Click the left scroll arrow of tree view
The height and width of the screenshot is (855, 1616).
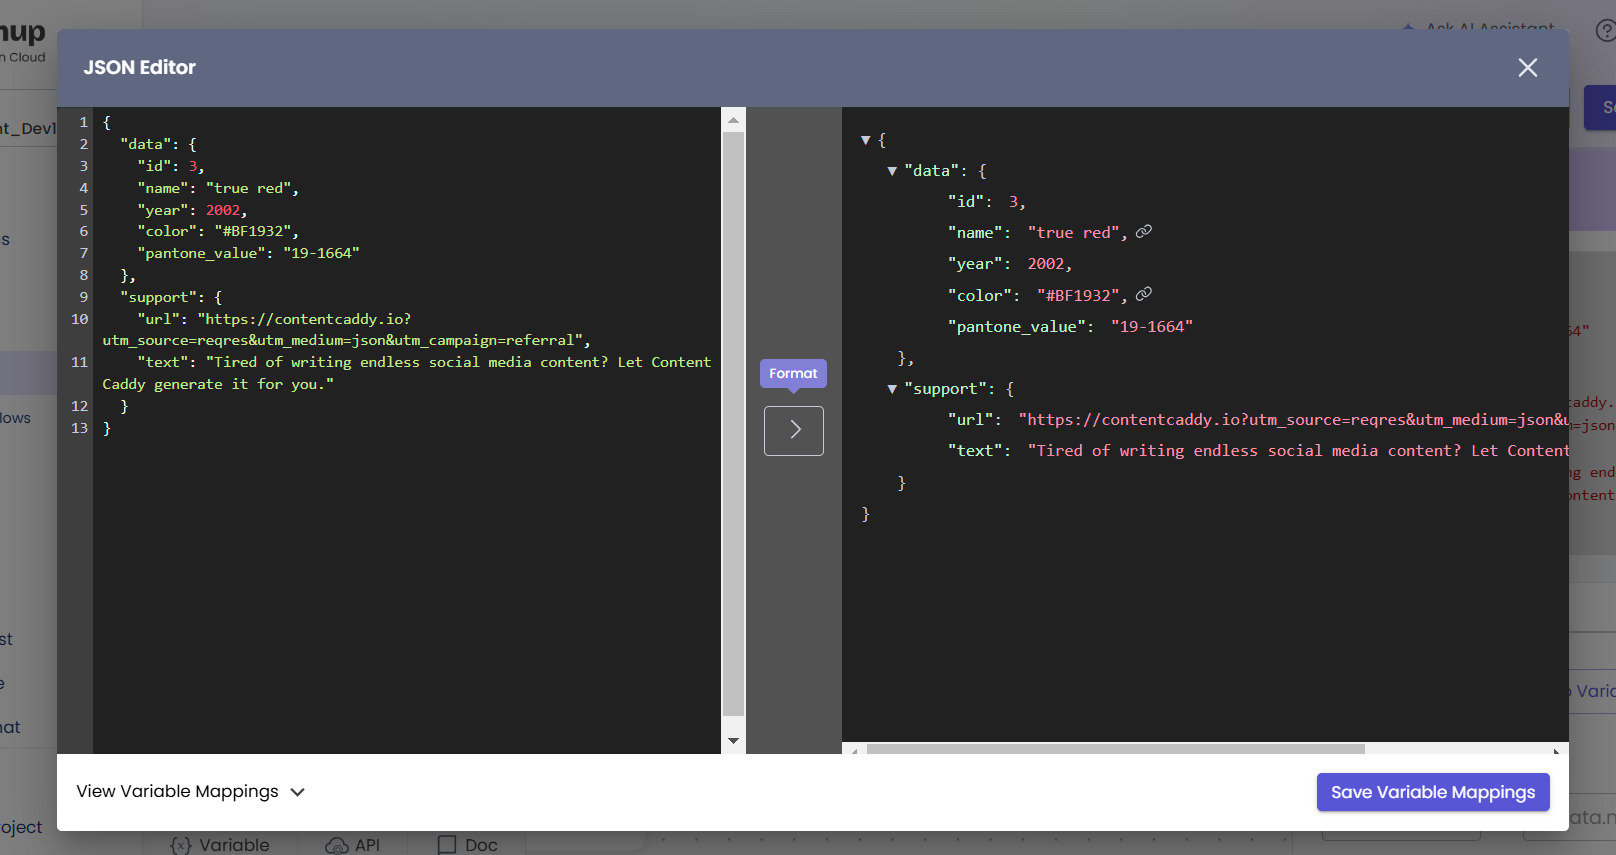[854, 750]
